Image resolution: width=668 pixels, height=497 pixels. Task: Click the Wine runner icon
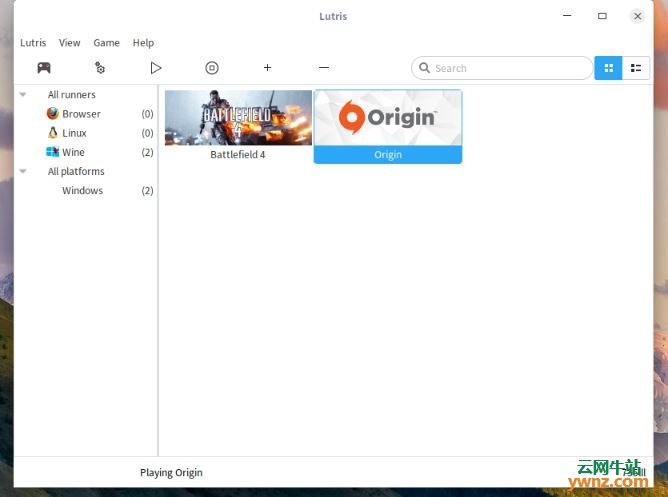coord(52,152)
